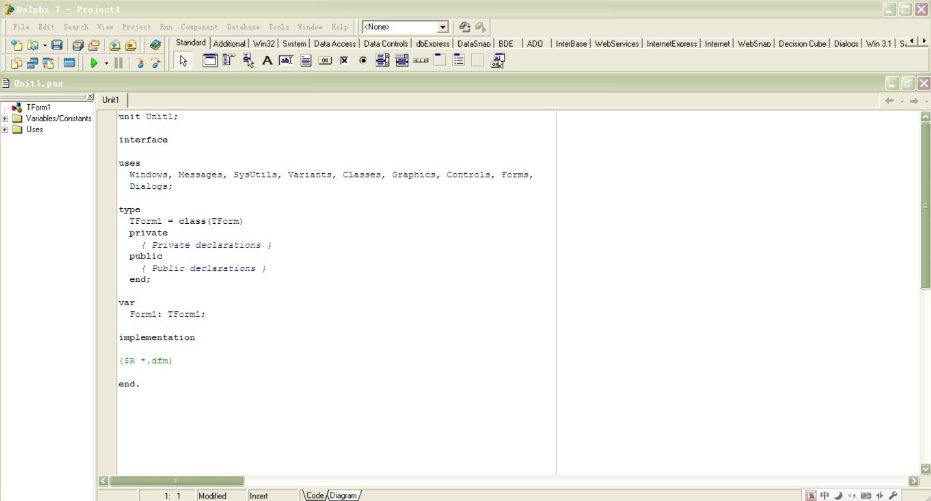Image resolution: width=931 pixels, height=501 pixels.
Task: Run the project with the green arrow
Action: coord(93,63)
